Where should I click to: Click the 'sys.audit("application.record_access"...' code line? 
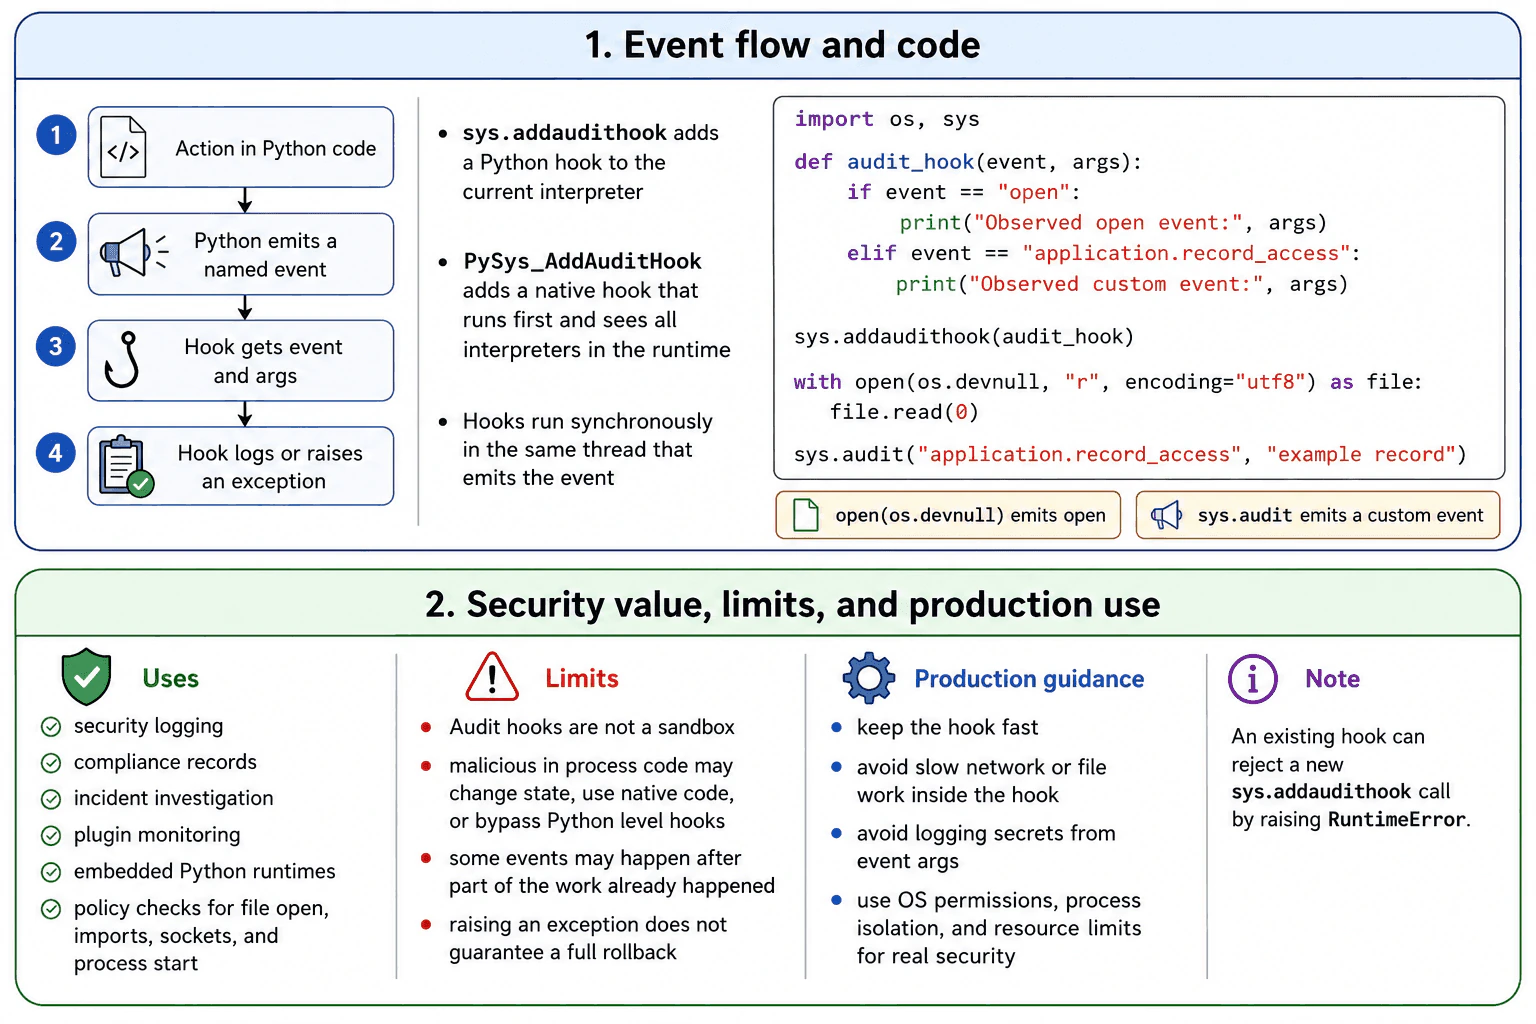(x=1130, y=454)
